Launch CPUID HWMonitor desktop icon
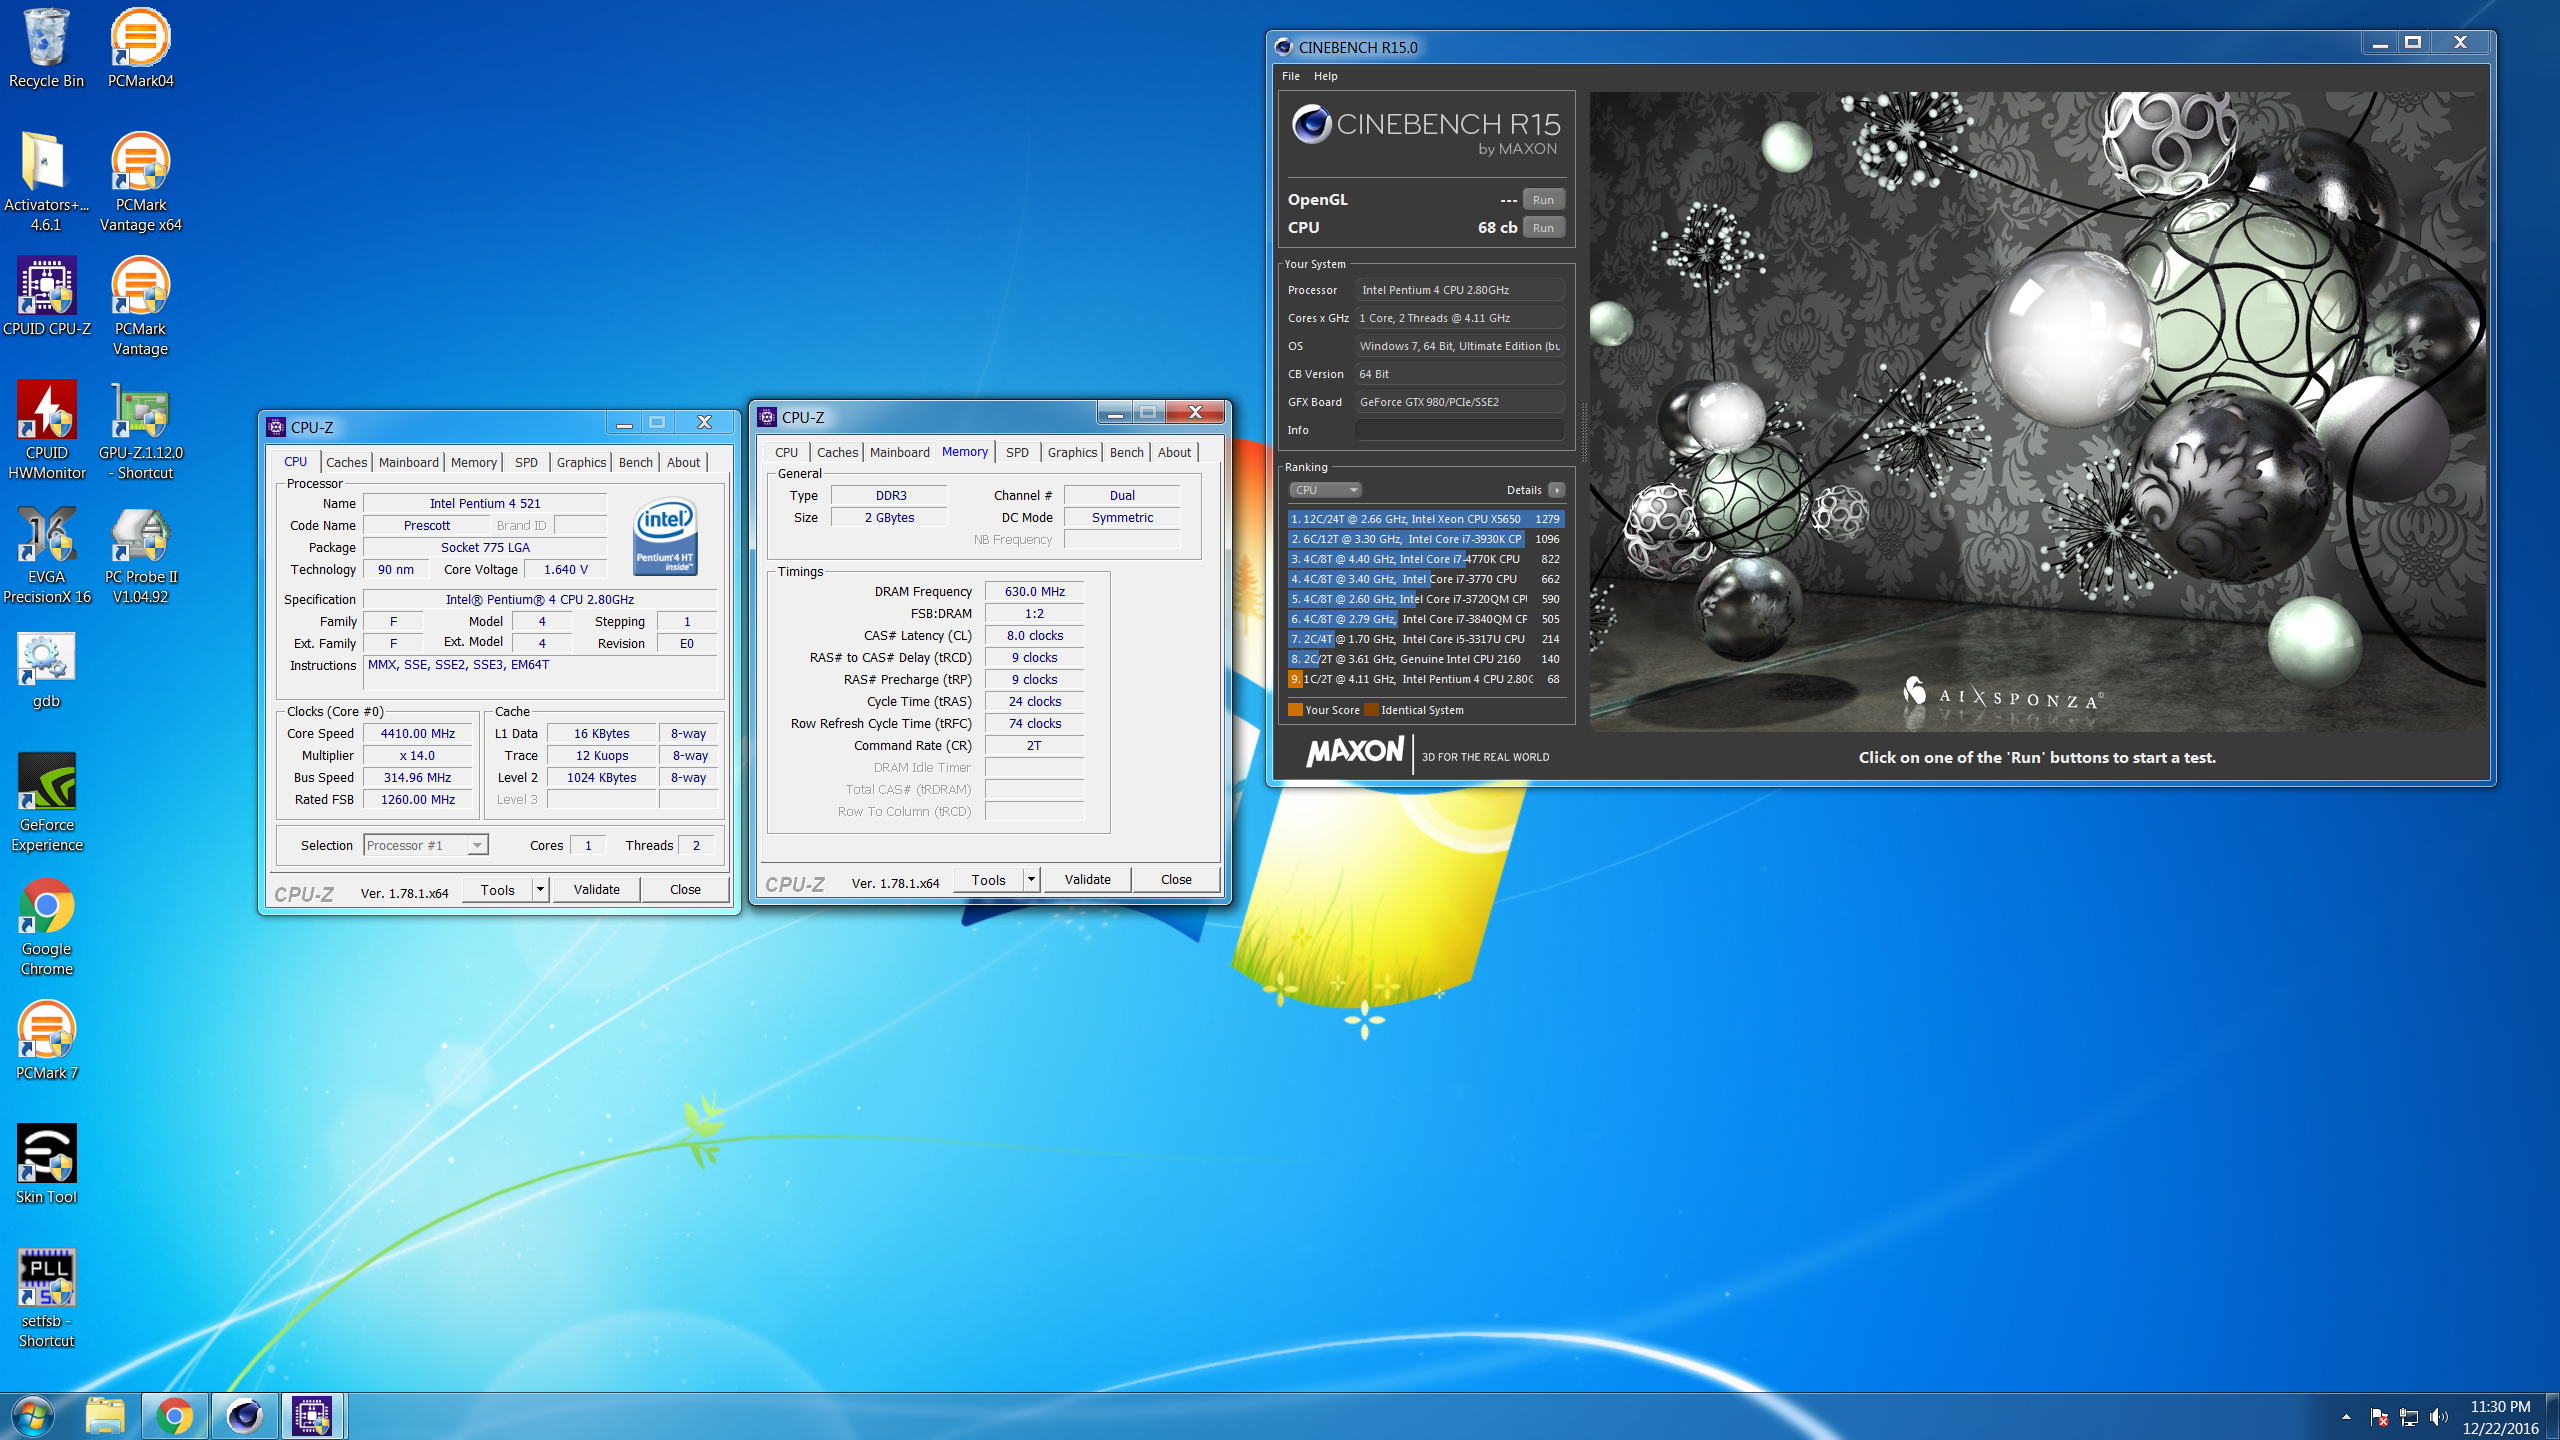The image size is (2560, 1440). [46, 431]
